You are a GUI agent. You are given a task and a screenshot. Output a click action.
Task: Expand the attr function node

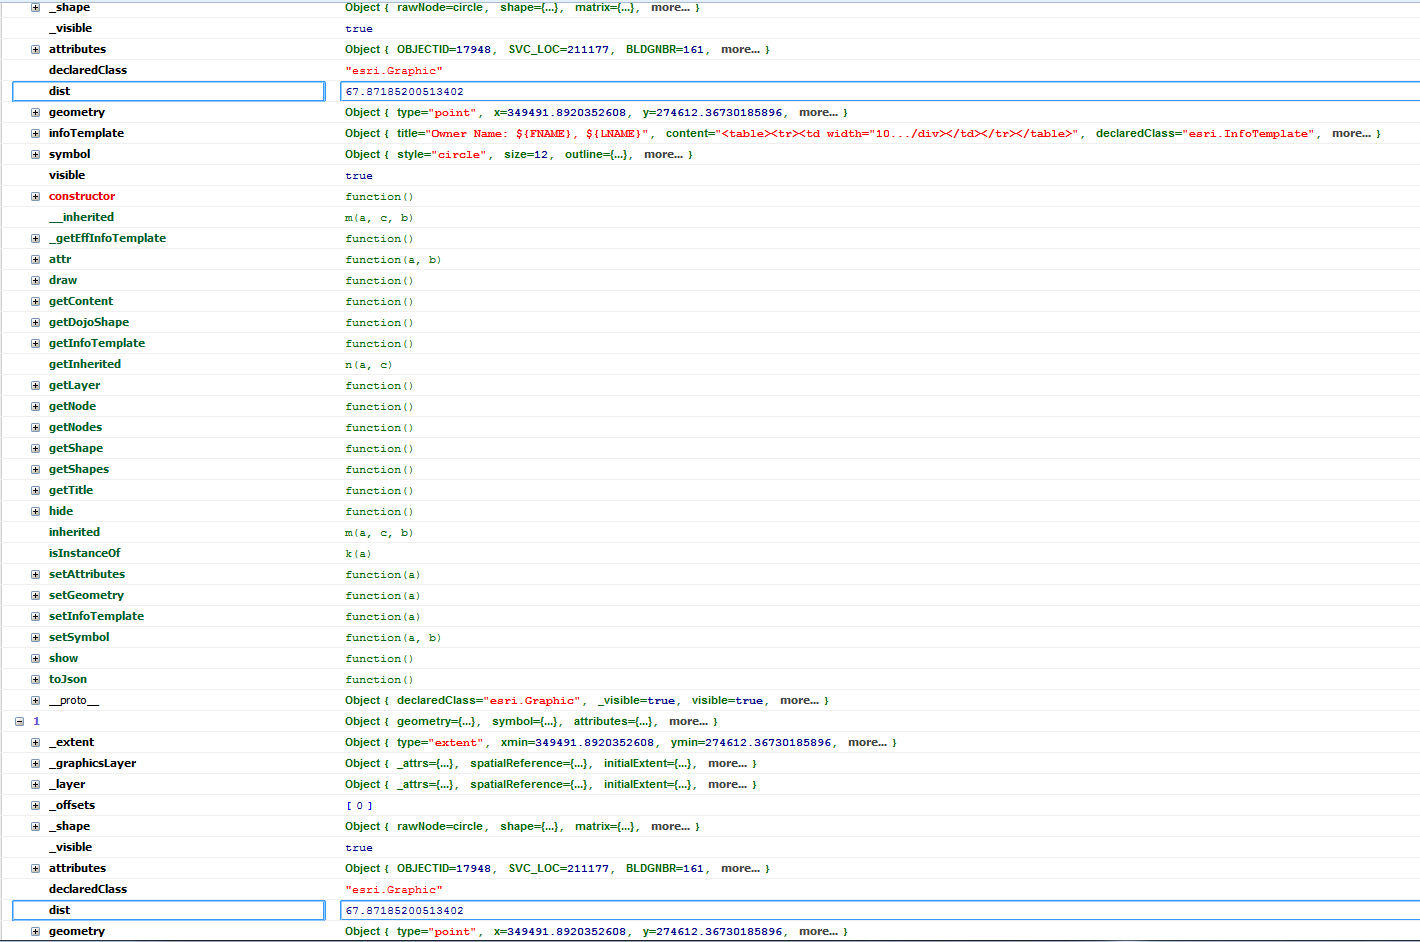tap(35, 259)
